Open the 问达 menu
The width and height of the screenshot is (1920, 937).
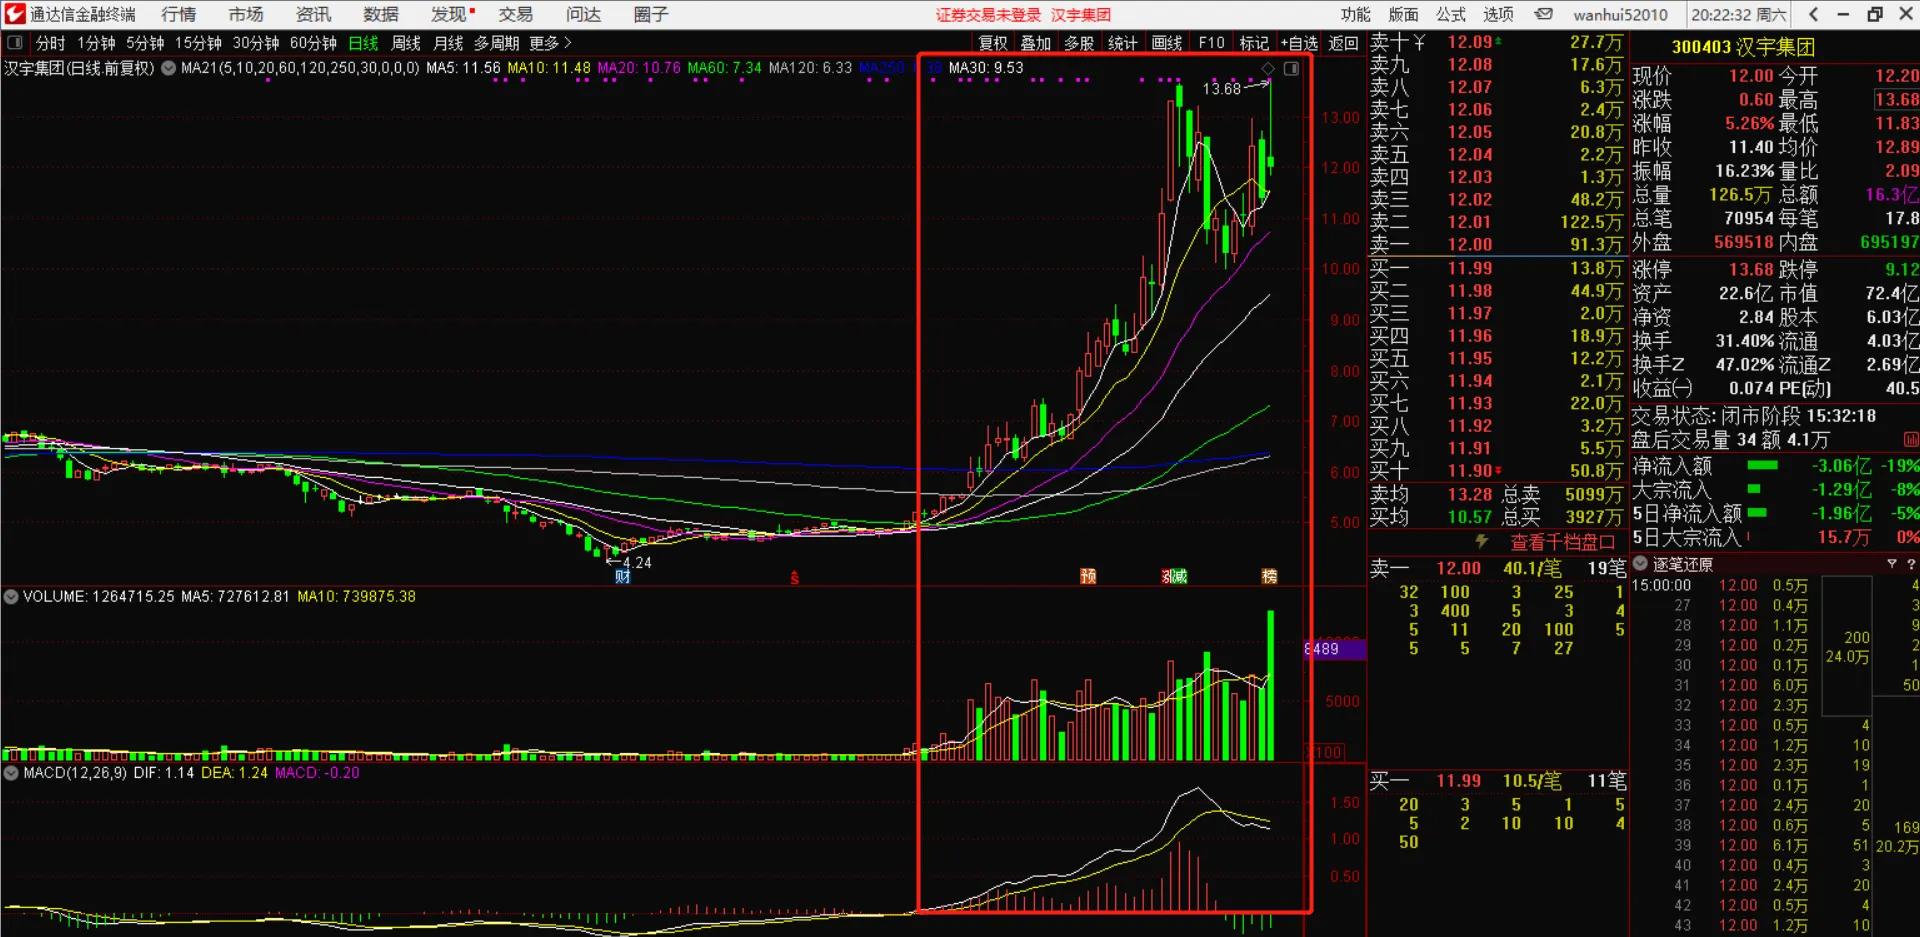(583, 14)
